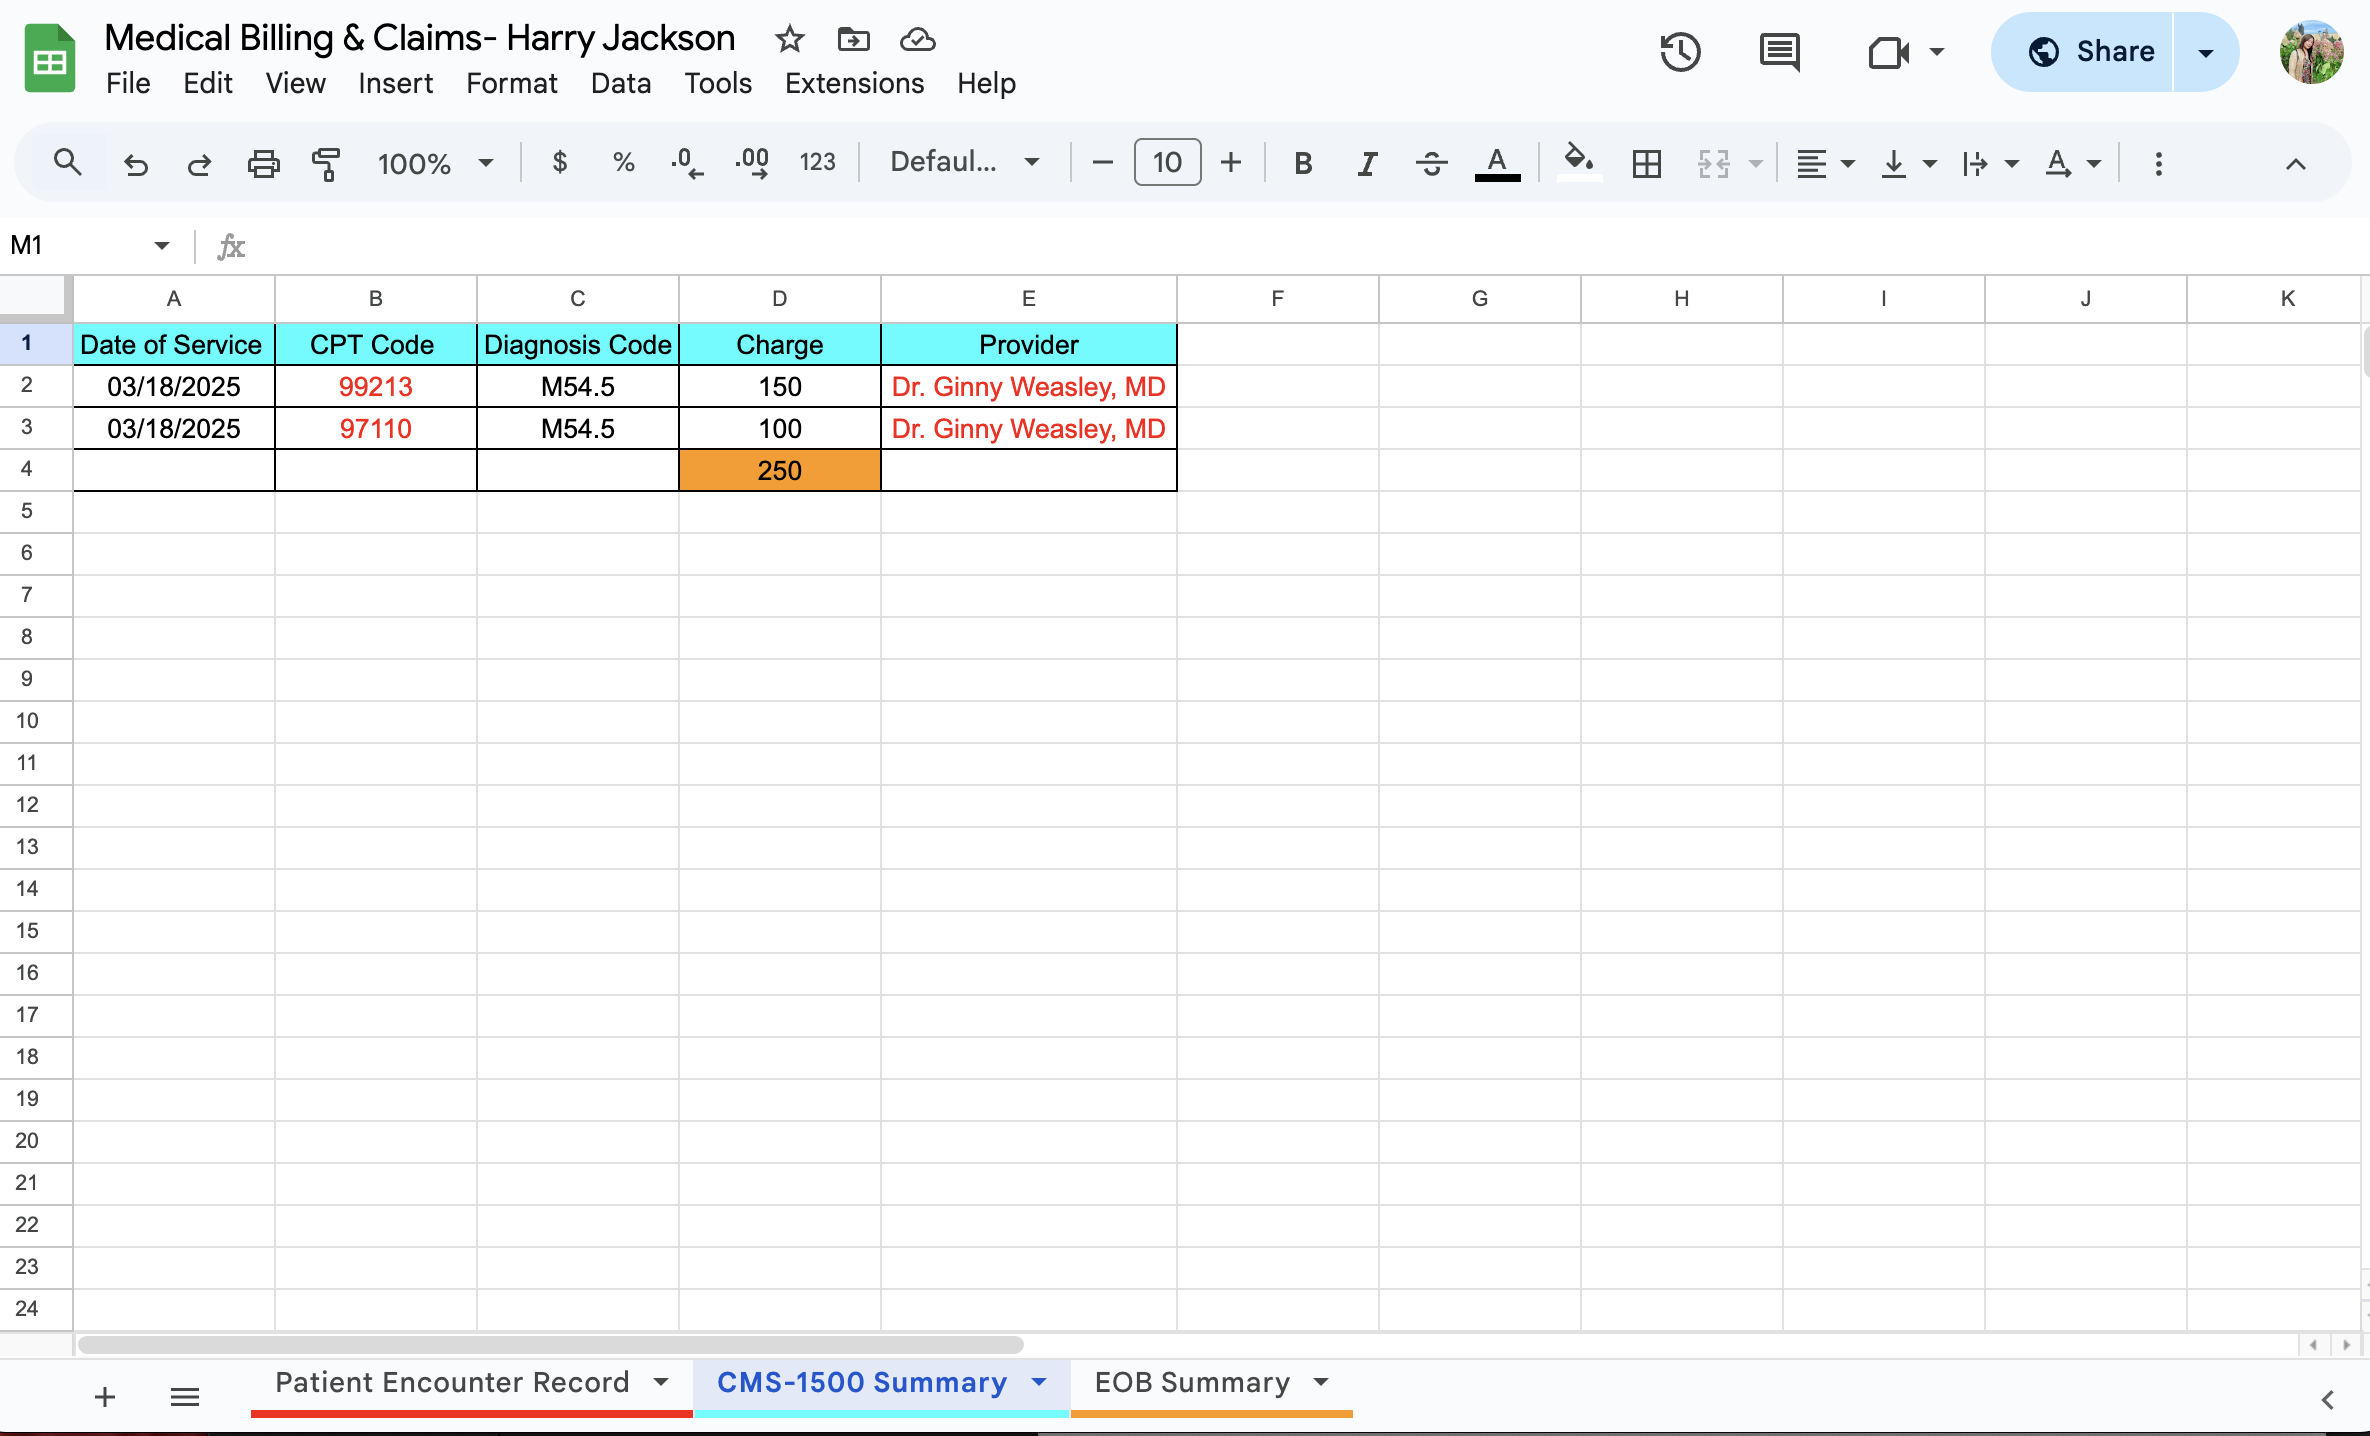This screenshot has width=2370, height=1436.
Task: Click the print icon
Action: pyautogui.click(x=263, y=163)
